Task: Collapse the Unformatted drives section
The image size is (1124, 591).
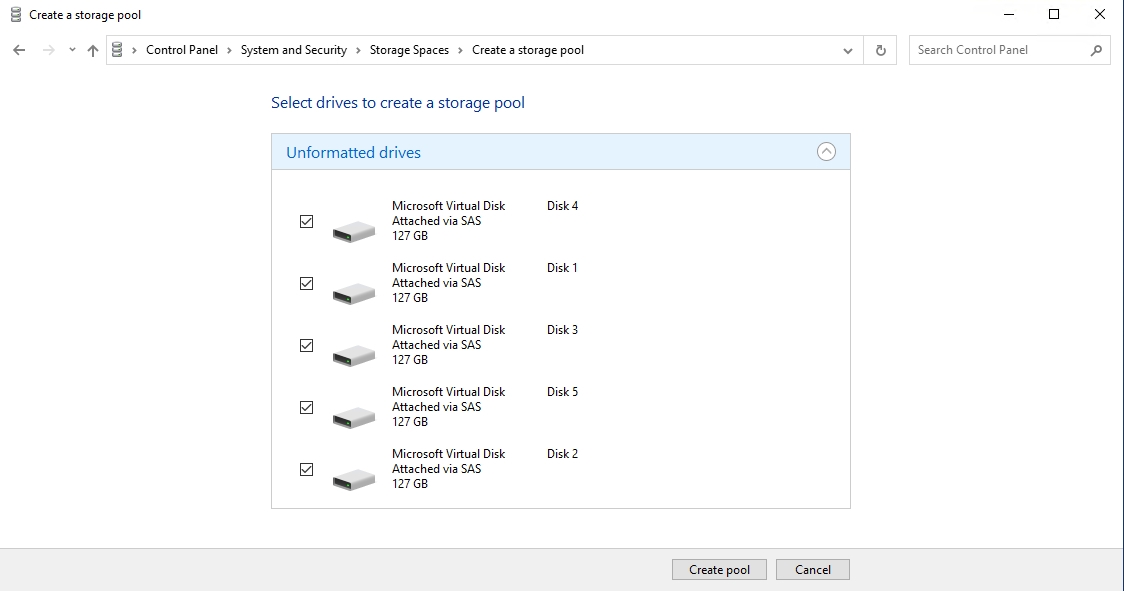Action: pyautogui.click(x=826, y=151)
